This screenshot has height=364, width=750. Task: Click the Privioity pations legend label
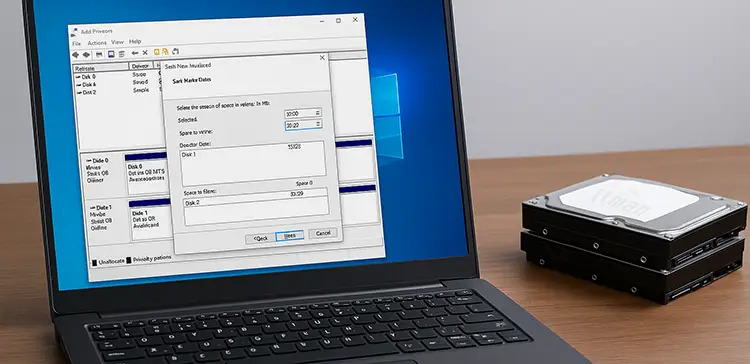(152, 258)
